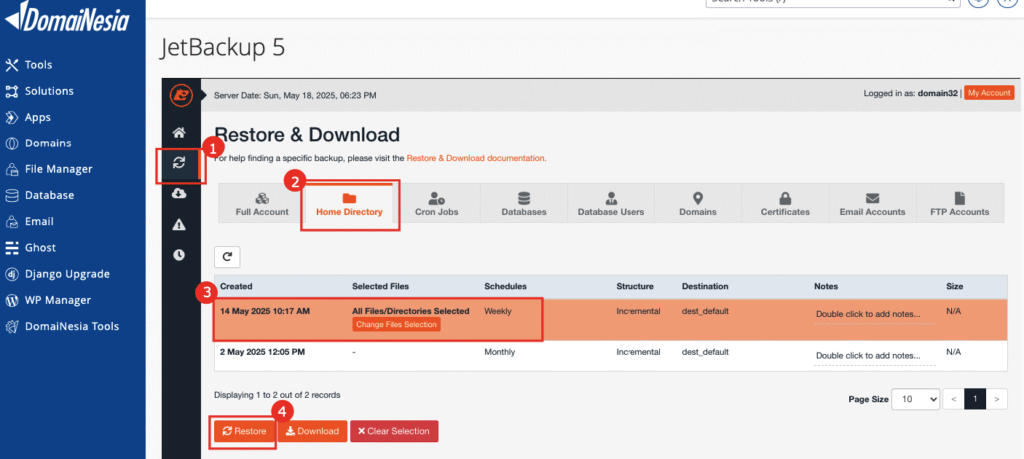Click the Weekly schedule cell
The image size is (1024, 459).
(x=498, y=311)
